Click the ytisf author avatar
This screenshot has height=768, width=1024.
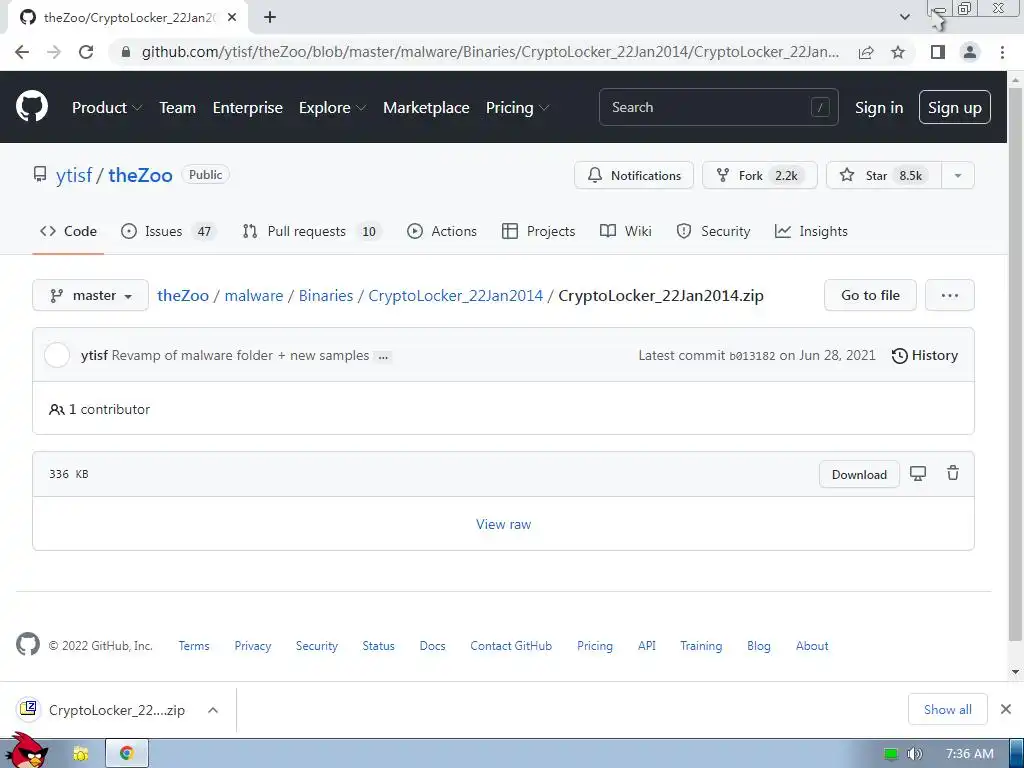(57, 355)
